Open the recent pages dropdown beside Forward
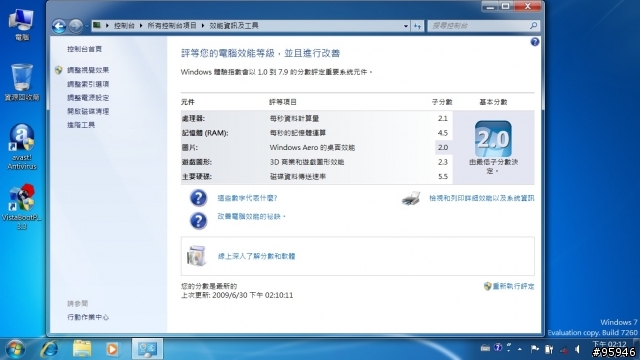The image size is (640, 360). click(x=87, y=27)
